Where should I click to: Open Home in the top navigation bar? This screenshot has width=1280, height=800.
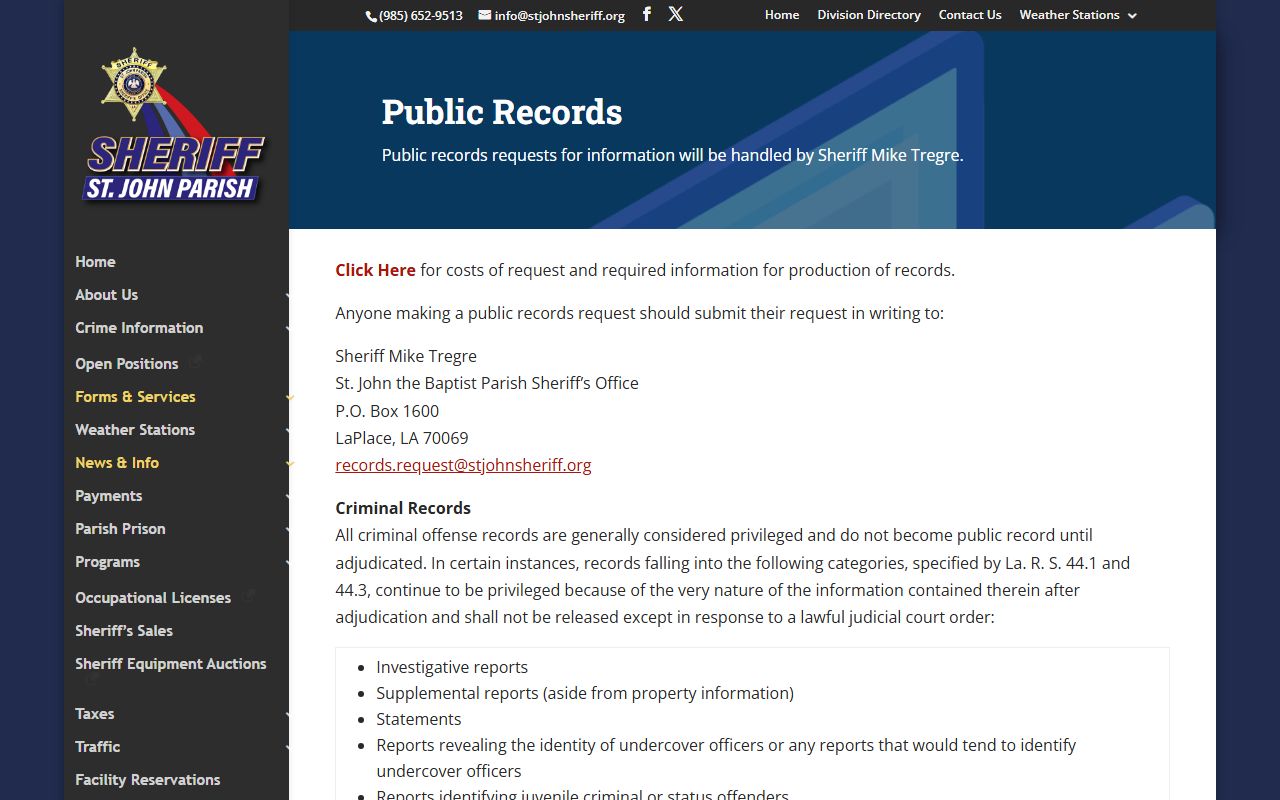782,15
